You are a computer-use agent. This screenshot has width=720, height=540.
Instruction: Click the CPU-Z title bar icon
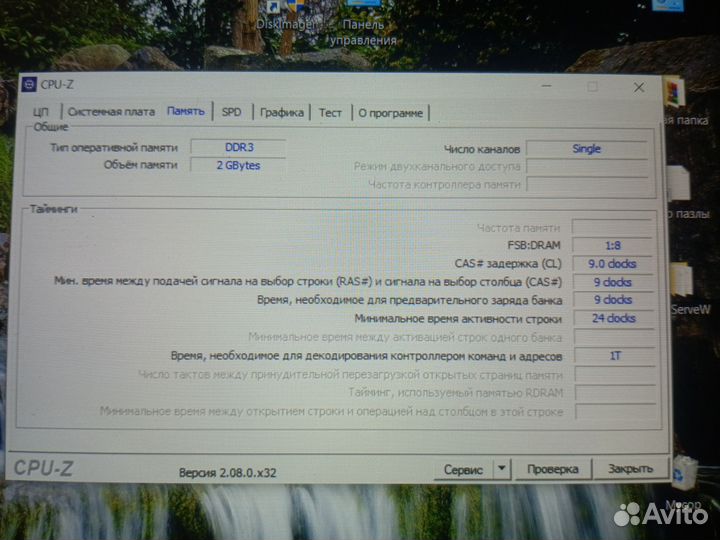pyautogui.click(x=29, y=84)
